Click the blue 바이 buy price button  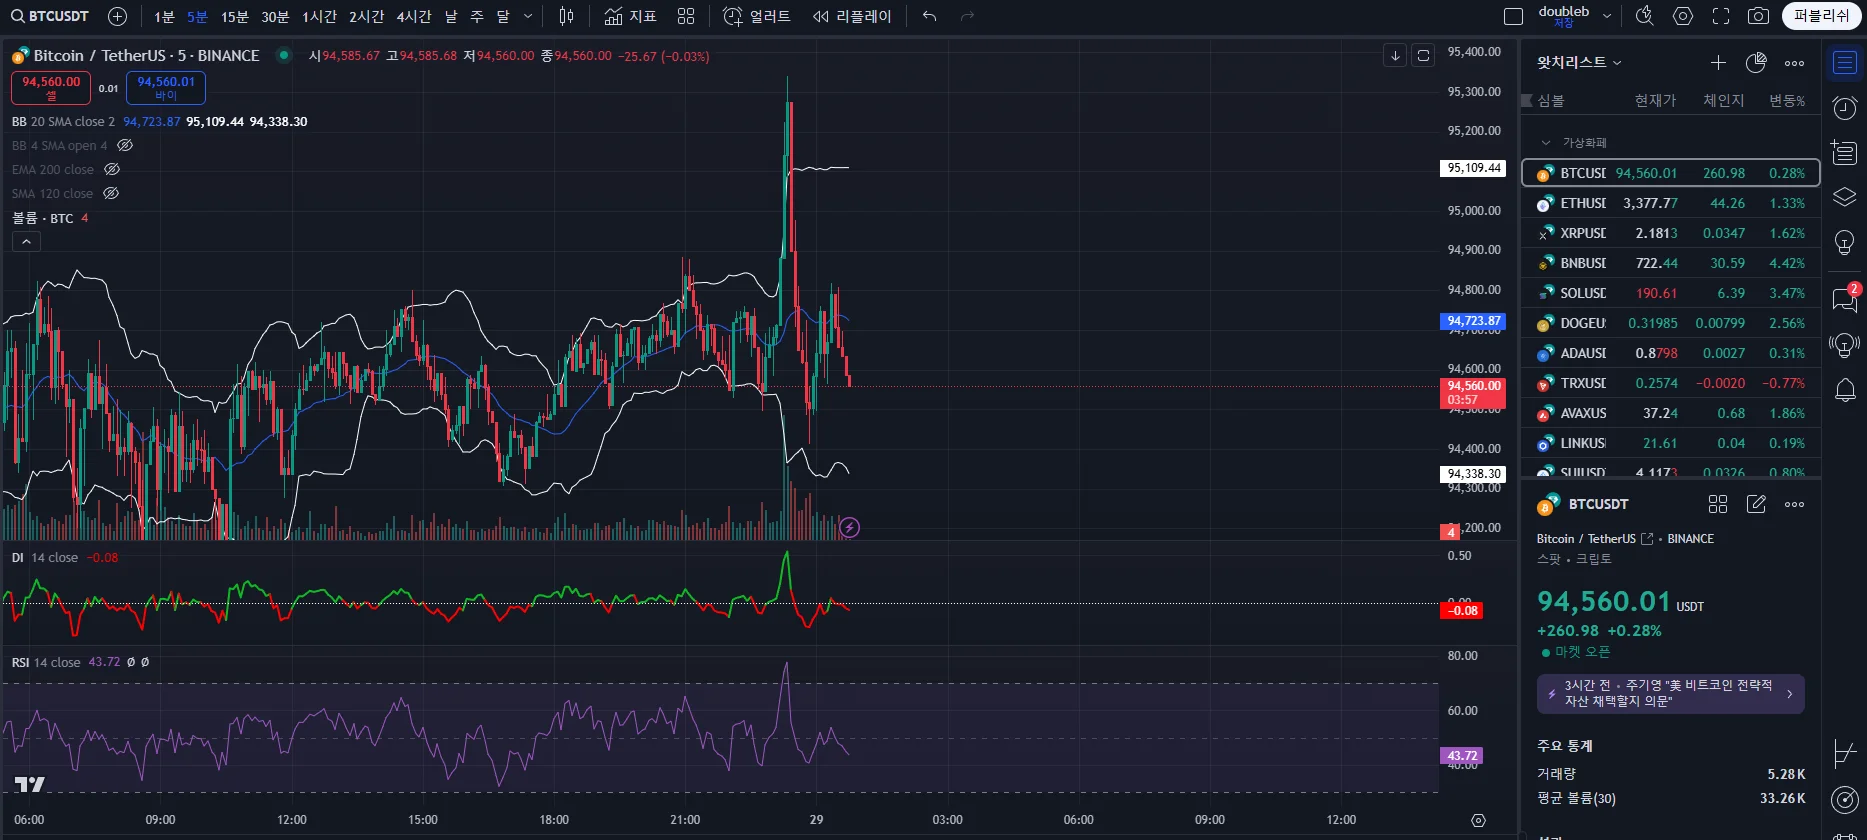[166, 88]
